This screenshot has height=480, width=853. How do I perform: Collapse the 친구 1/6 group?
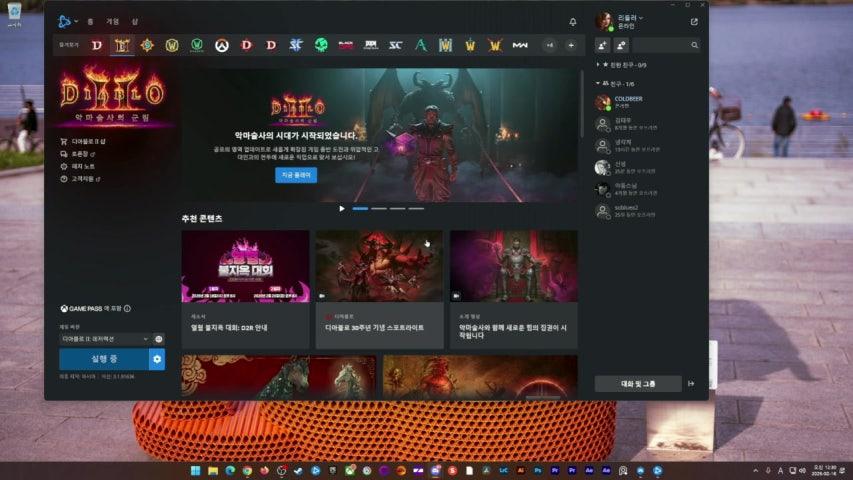(x=615, y=84)
